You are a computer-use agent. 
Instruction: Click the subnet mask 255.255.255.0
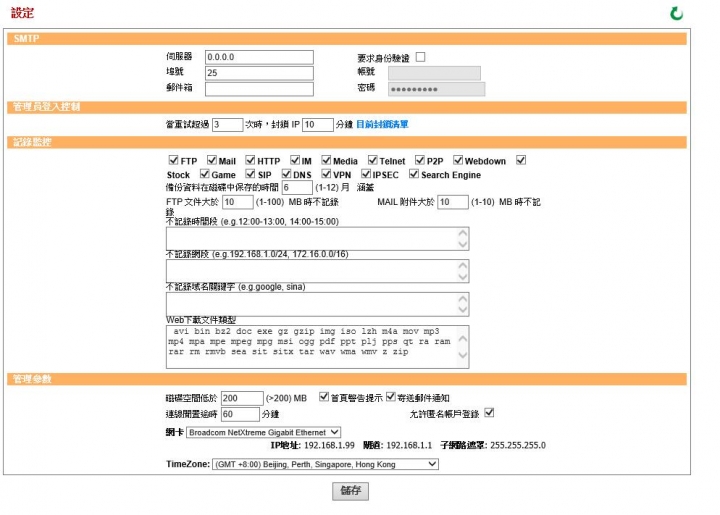[518, 445]
